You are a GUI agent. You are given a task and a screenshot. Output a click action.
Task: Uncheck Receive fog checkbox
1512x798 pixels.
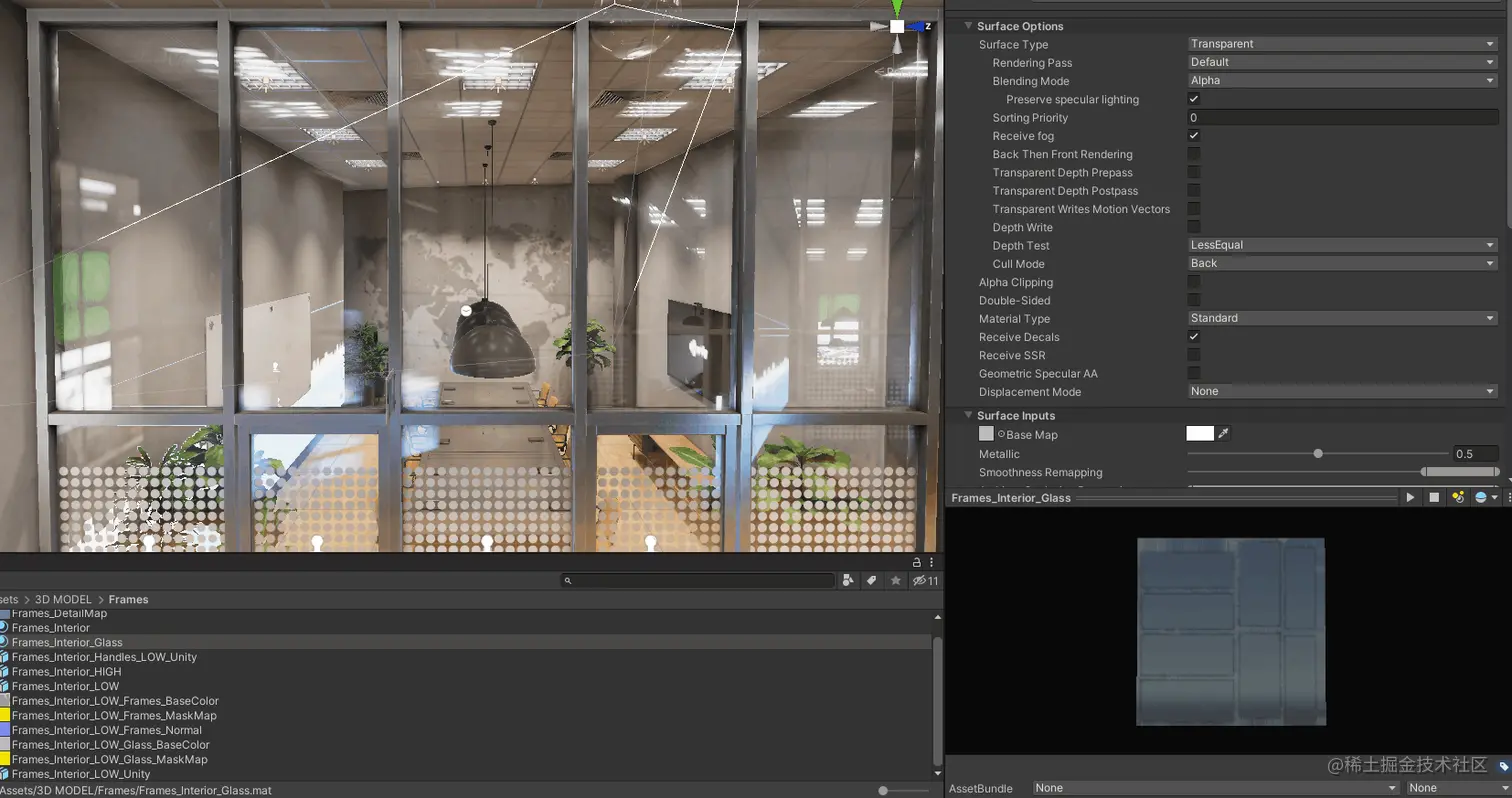[1193, 135]
